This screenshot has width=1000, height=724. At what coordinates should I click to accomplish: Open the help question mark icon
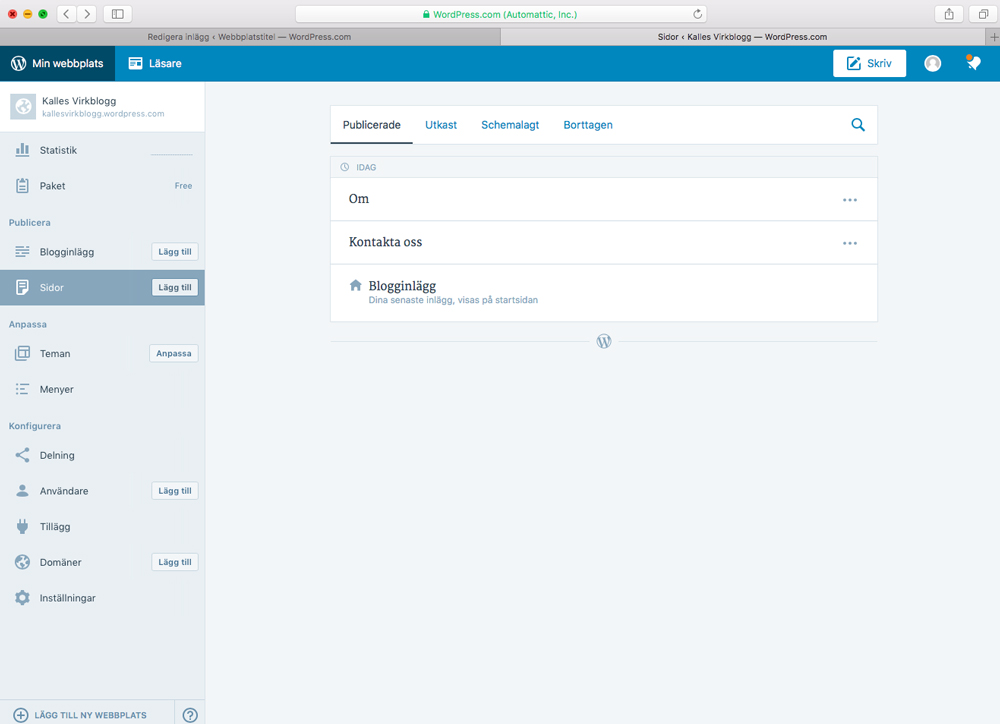pyautogui.click(x=190, y=715)
